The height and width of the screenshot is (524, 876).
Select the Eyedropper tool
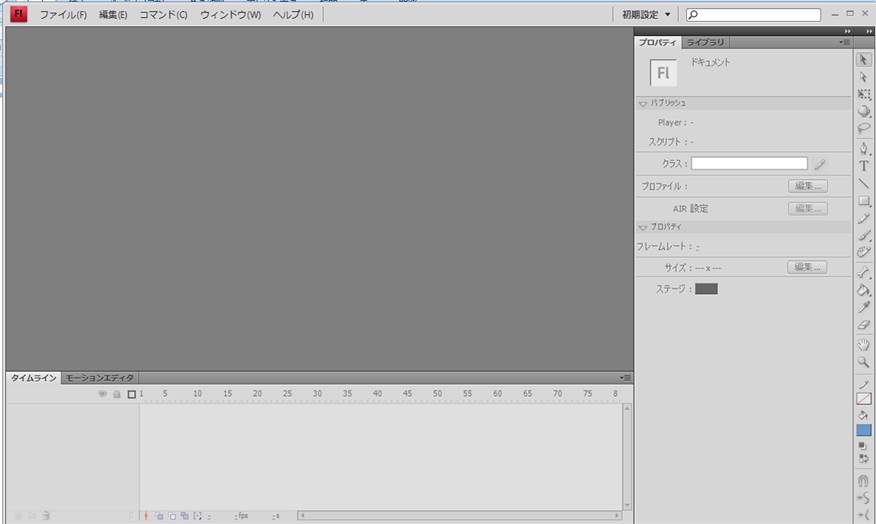point(864,307)
